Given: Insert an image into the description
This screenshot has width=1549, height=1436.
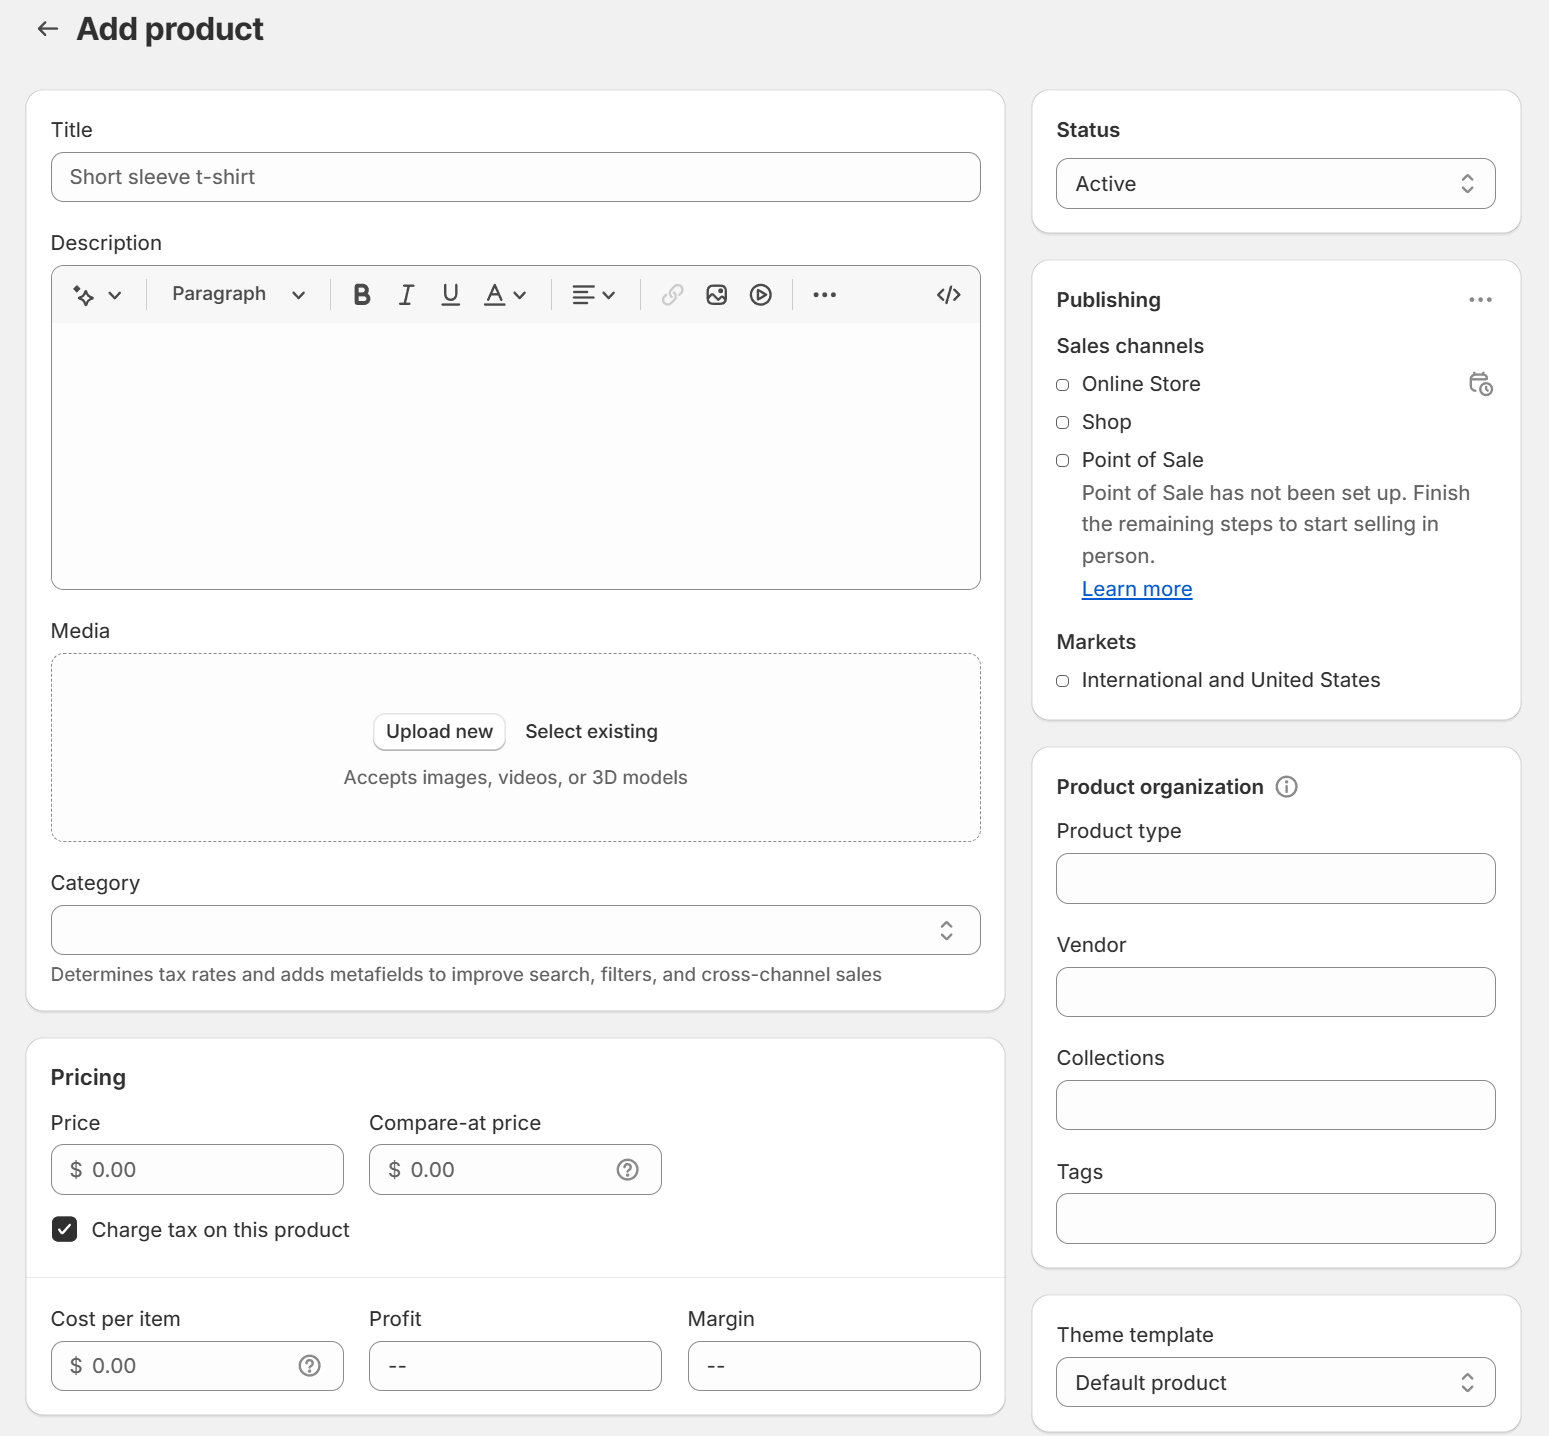Looking at the screenshot, I should point(716,294).
